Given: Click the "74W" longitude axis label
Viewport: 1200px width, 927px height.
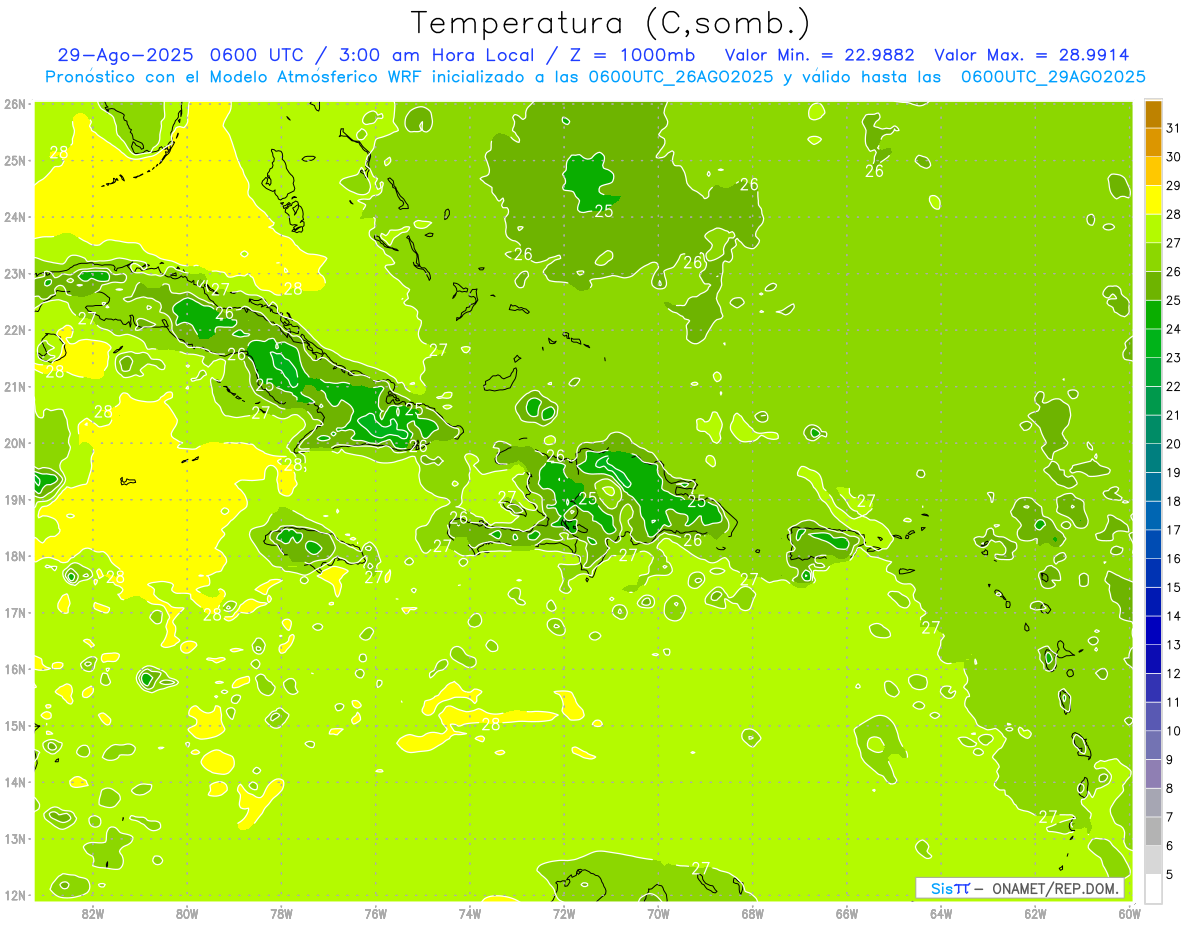Looking at the screenshot, I should pyautogui.click(x=470, y=913).
